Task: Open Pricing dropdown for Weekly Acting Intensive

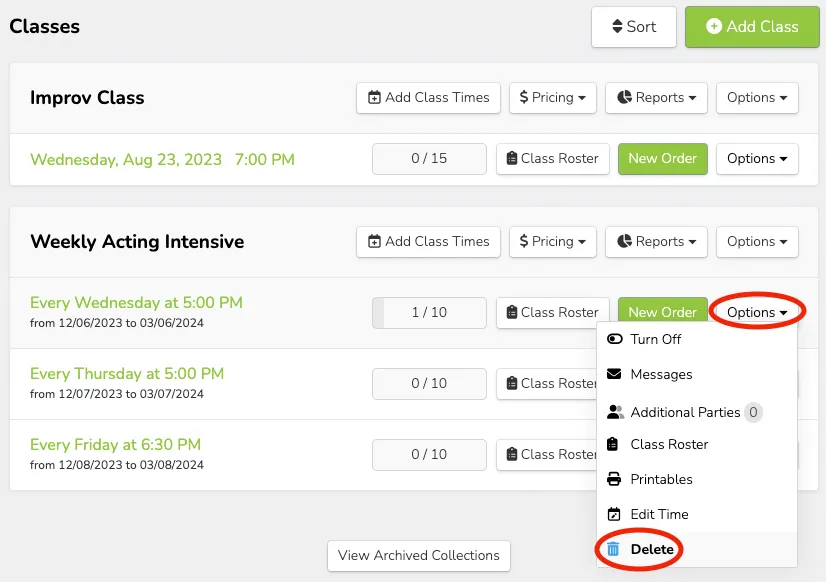Action: [553, 242]
